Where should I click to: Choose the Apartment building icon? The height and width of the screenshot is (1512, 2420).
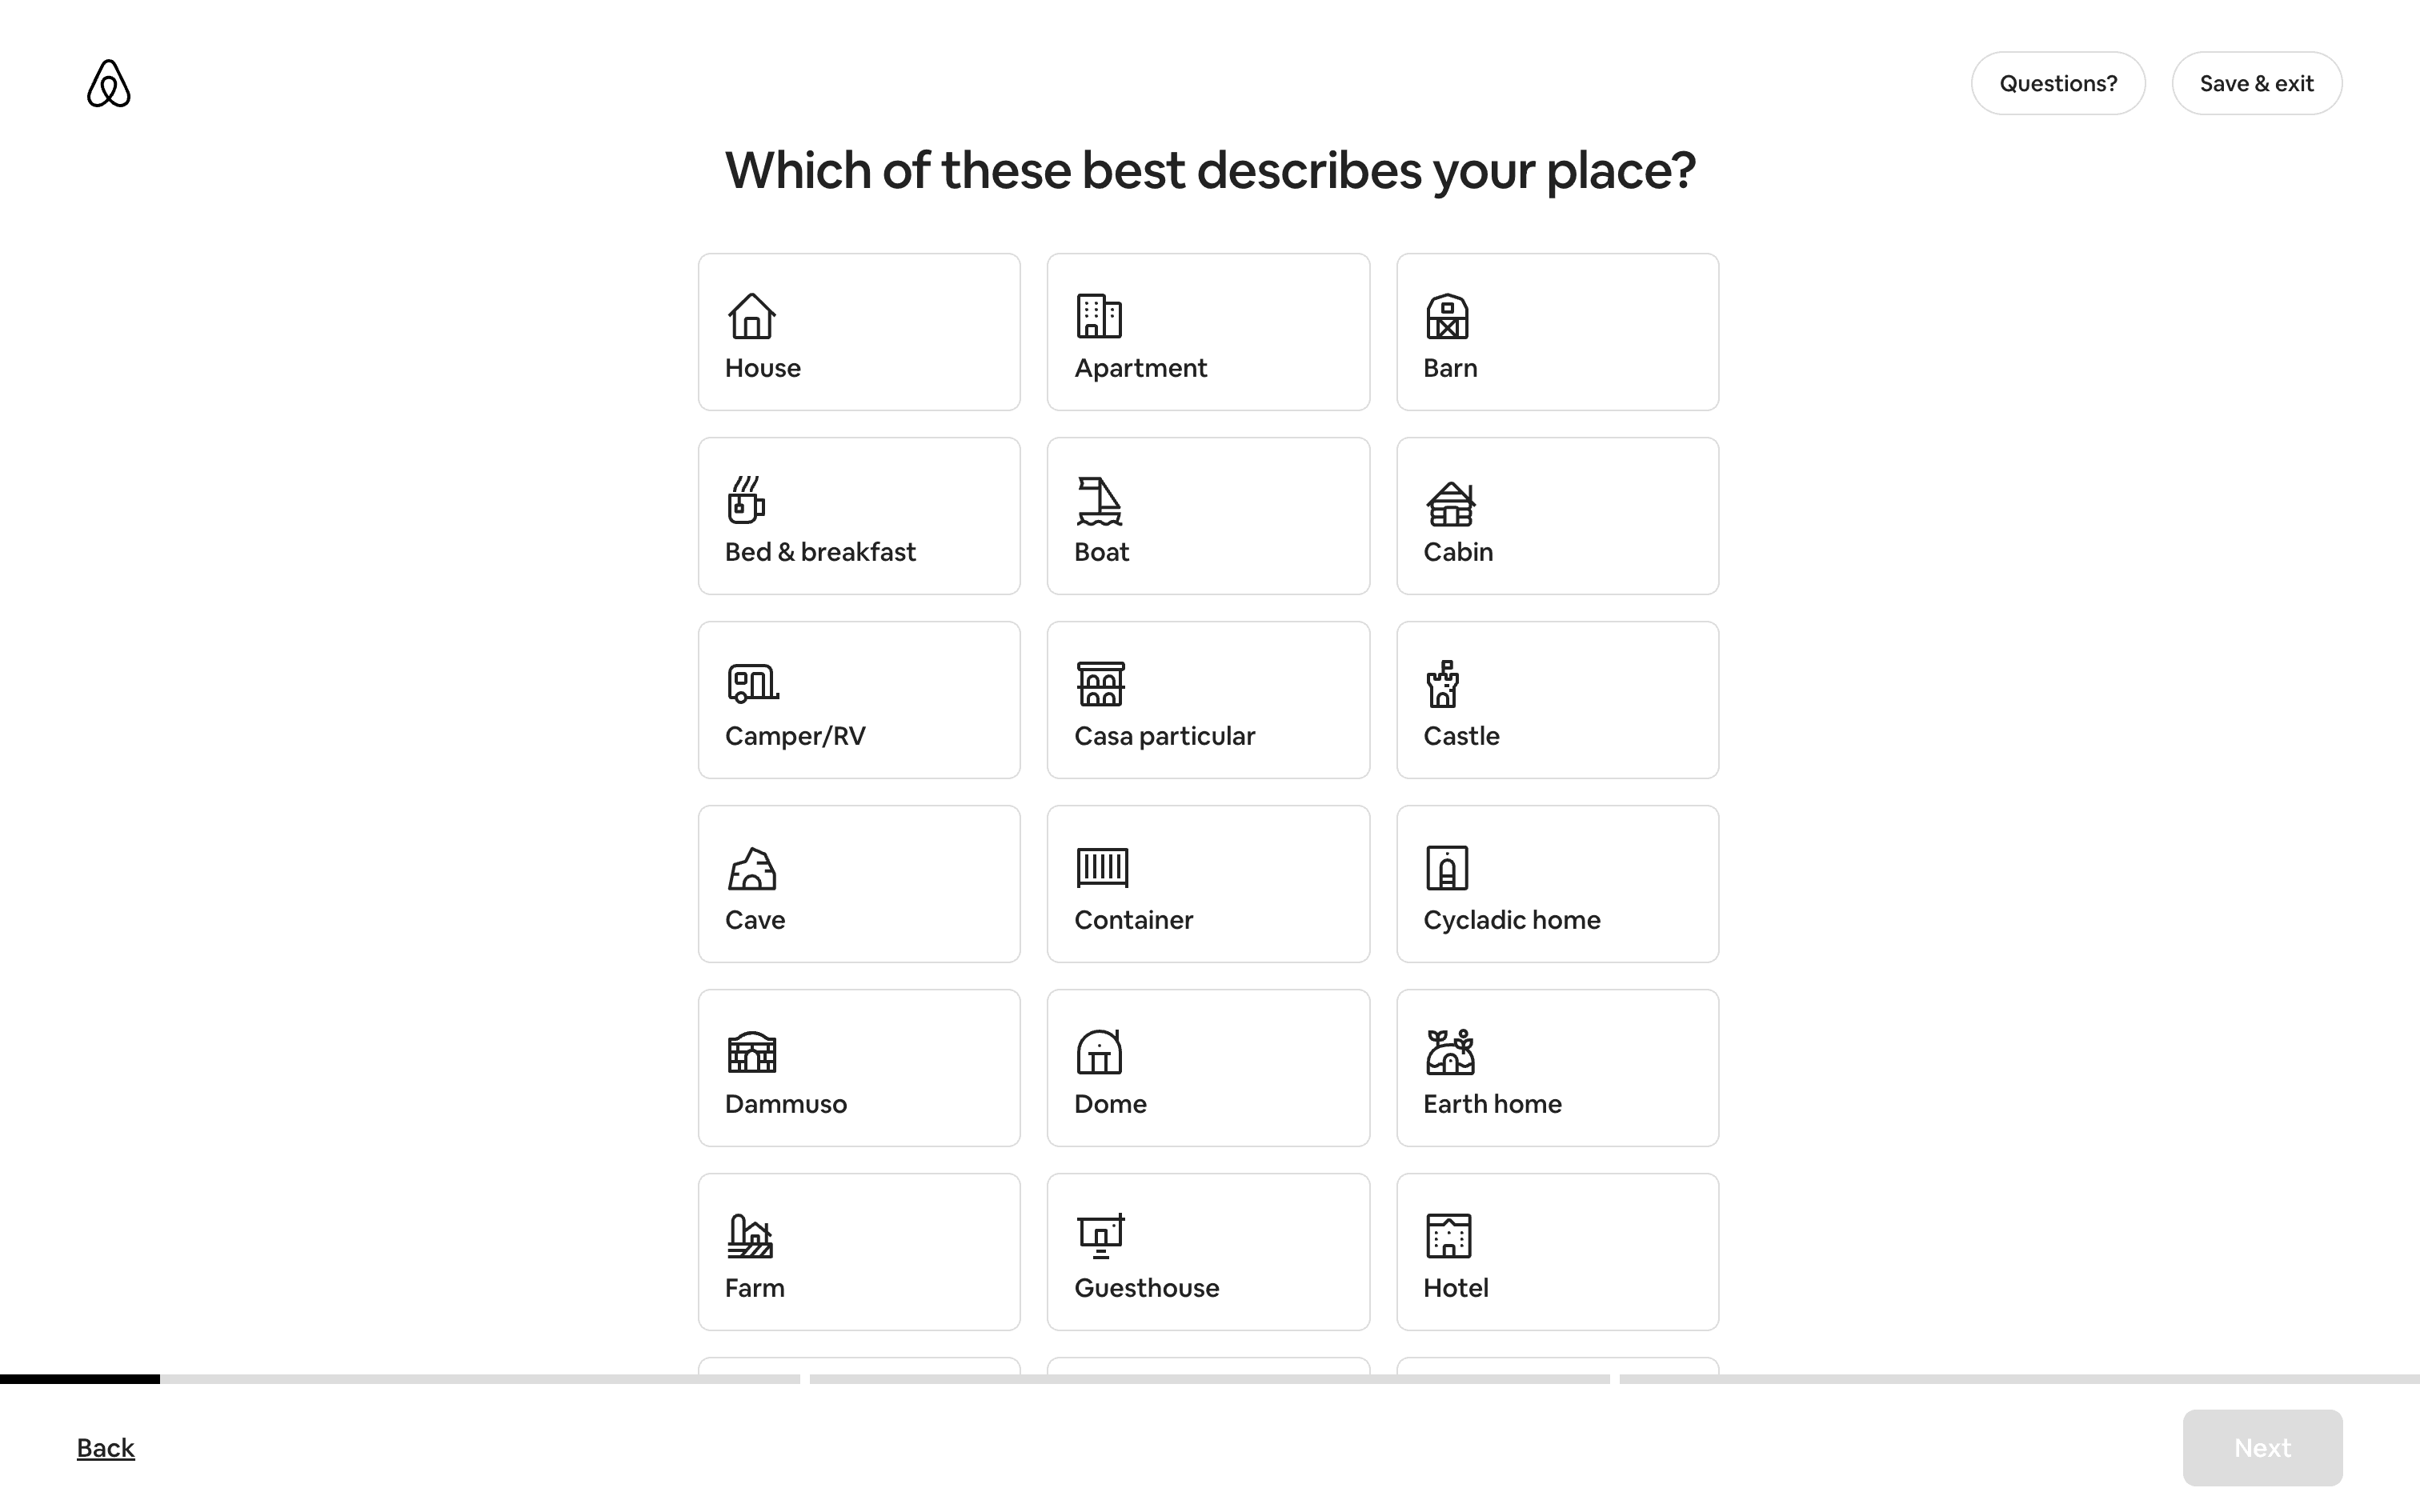tap(1099, 316)
